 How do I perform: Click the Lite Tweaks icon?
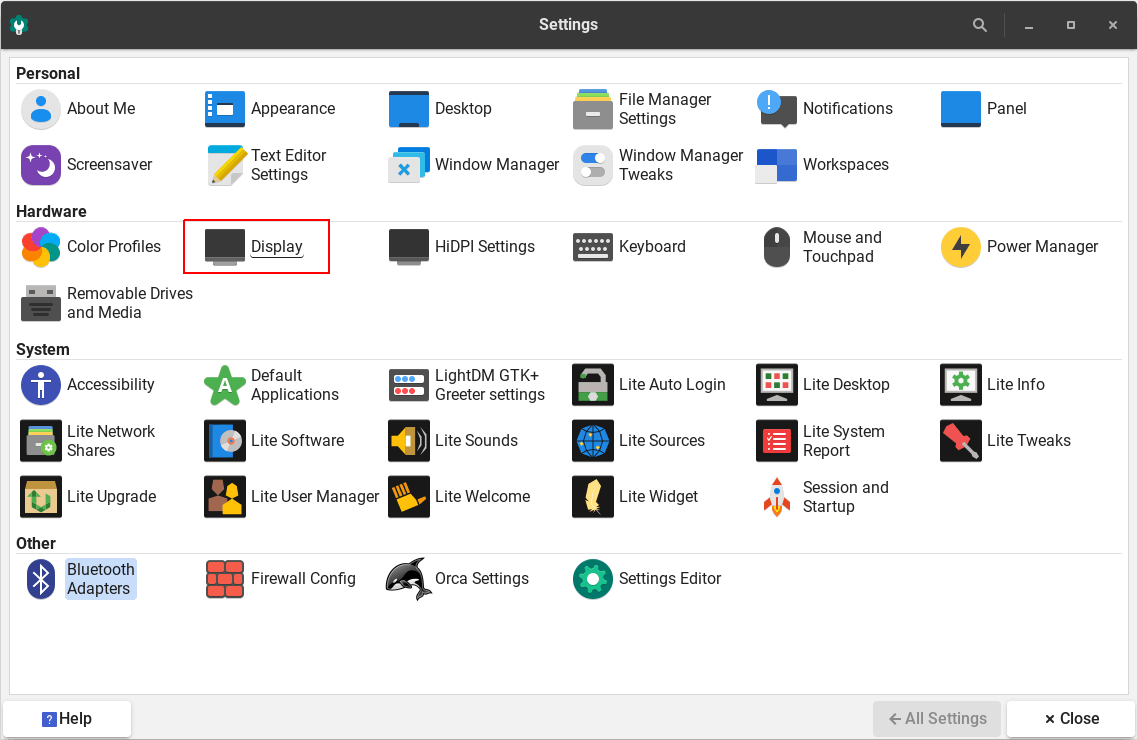[x=961, y=441]
